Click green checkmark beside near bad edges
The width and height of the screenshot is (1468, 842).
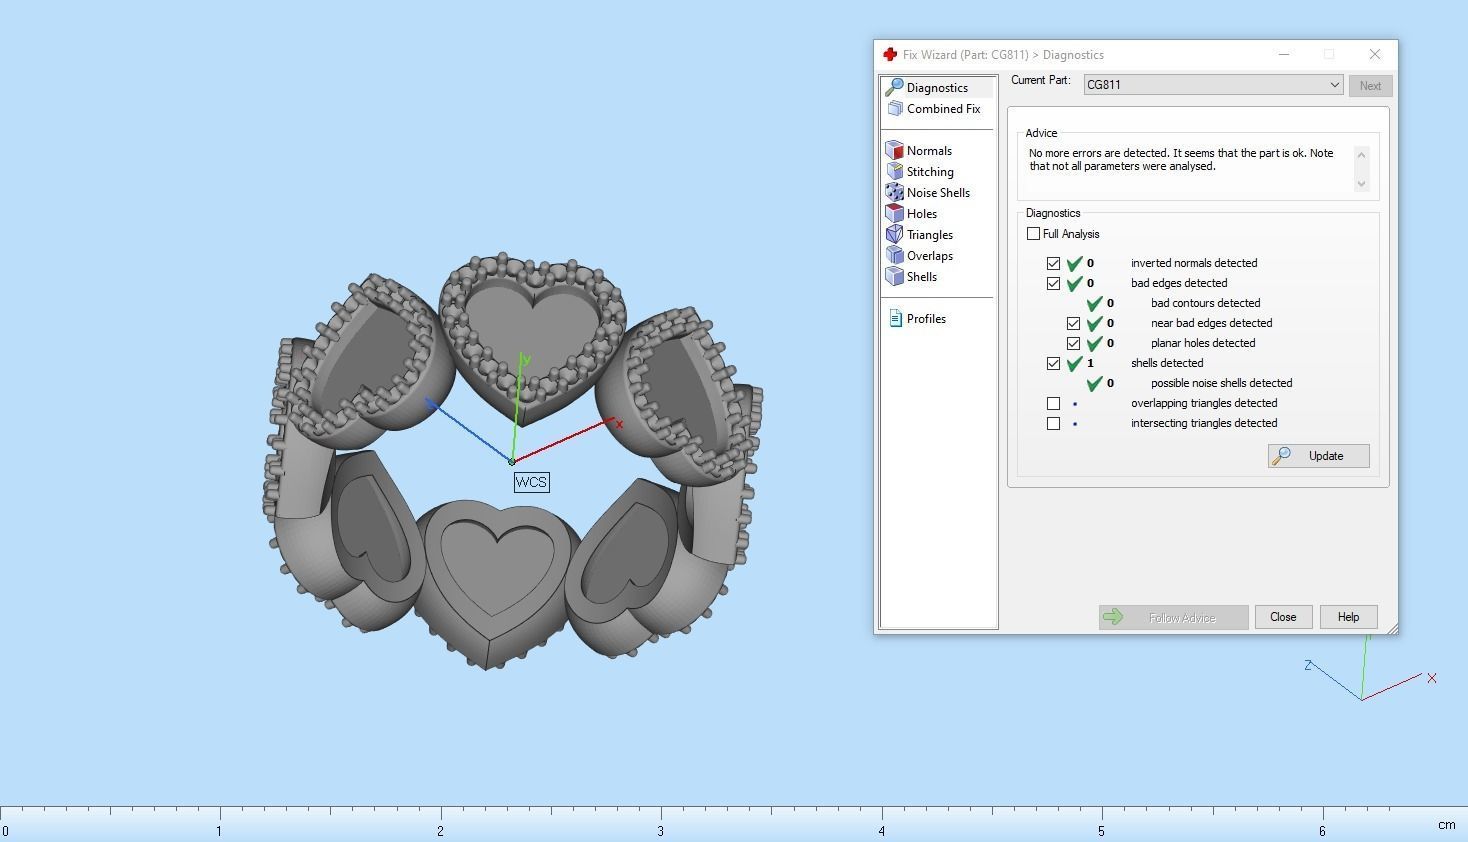[x=1095, y=323]
